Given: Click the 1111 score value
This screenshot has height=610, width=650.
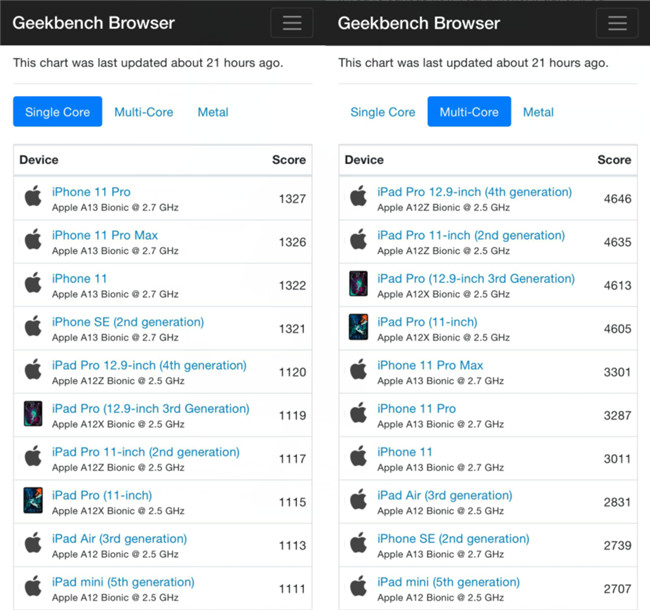Looking at the screenshot, I should point(292,589).
